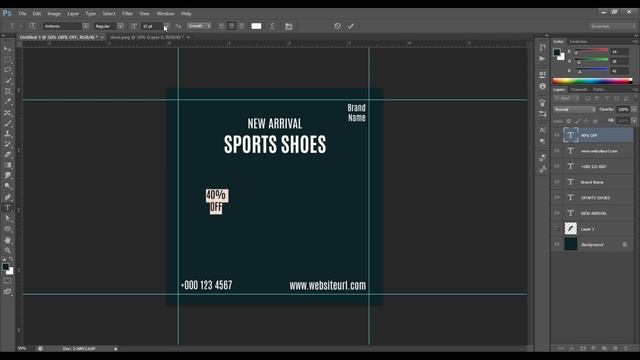Toggle text orientation in options bar
This screenshot has width=640, height=360.
click(x=33, y=26)
